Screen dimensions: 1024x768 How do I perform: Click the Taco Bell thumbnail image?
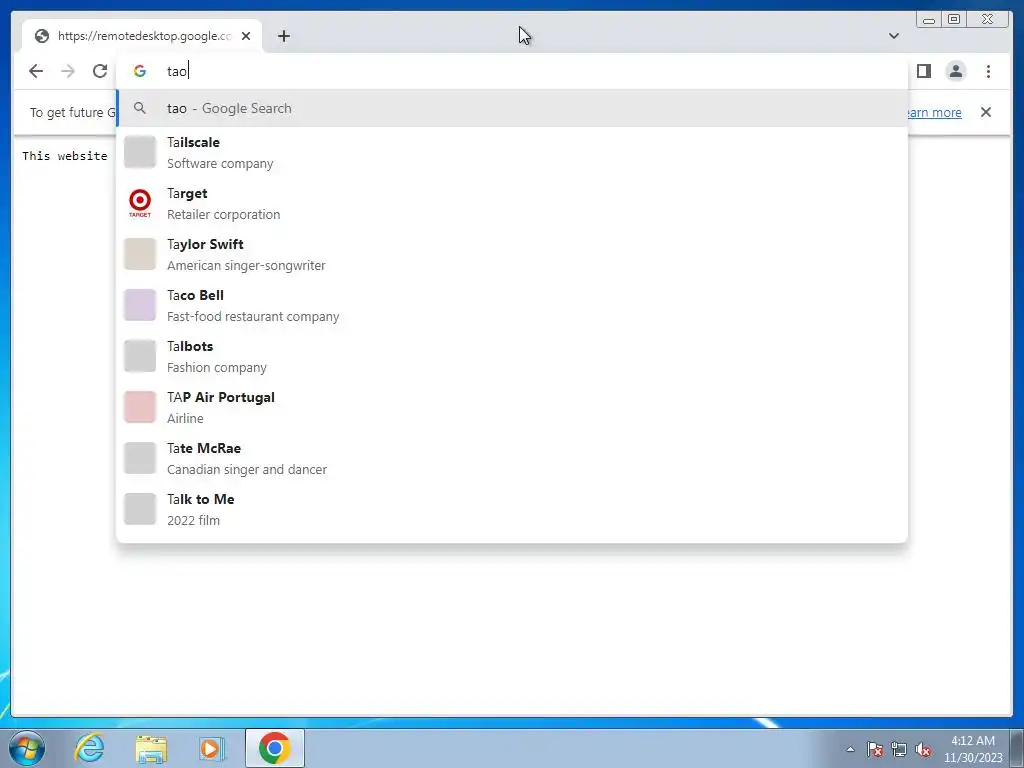tap(140, 305)
